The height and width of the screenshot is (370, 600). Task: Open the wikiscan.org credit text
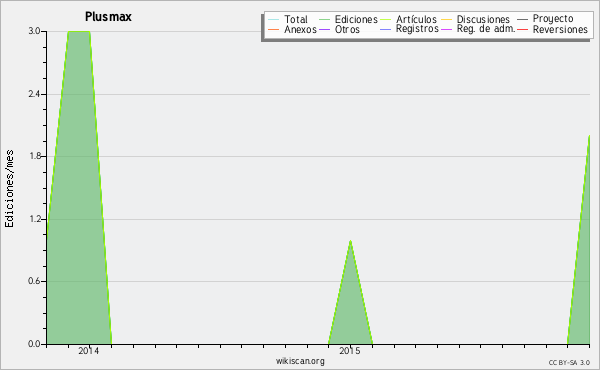click(x=300, y=361)
